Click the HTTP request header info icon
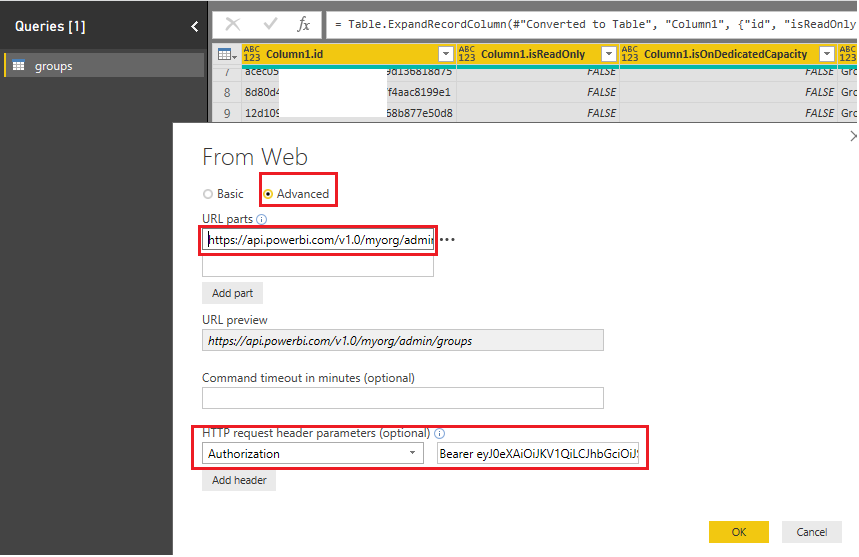This screenshot has width=859, height=557. (x=439, y=433)
